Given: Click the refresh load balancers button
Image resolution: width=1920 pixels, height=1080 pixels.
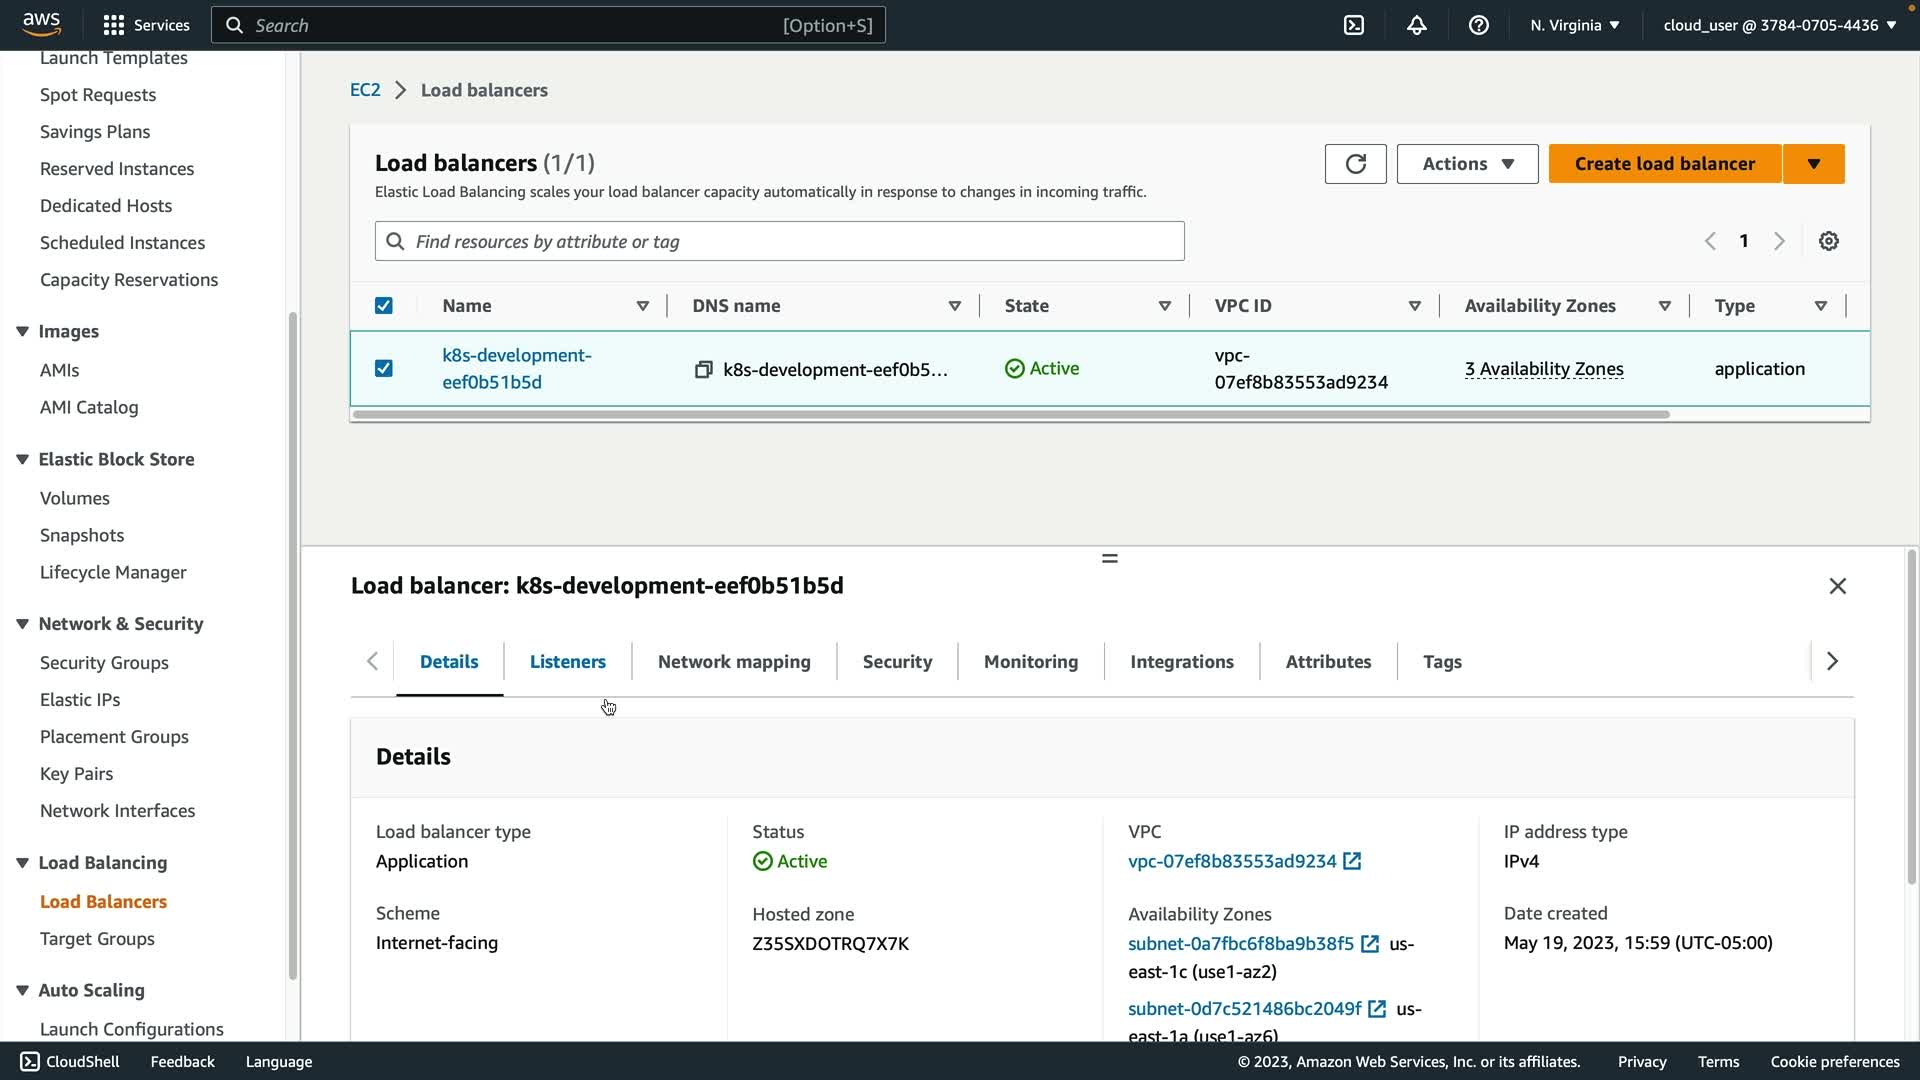Looking at the screenshot, I should [1355, 164].
